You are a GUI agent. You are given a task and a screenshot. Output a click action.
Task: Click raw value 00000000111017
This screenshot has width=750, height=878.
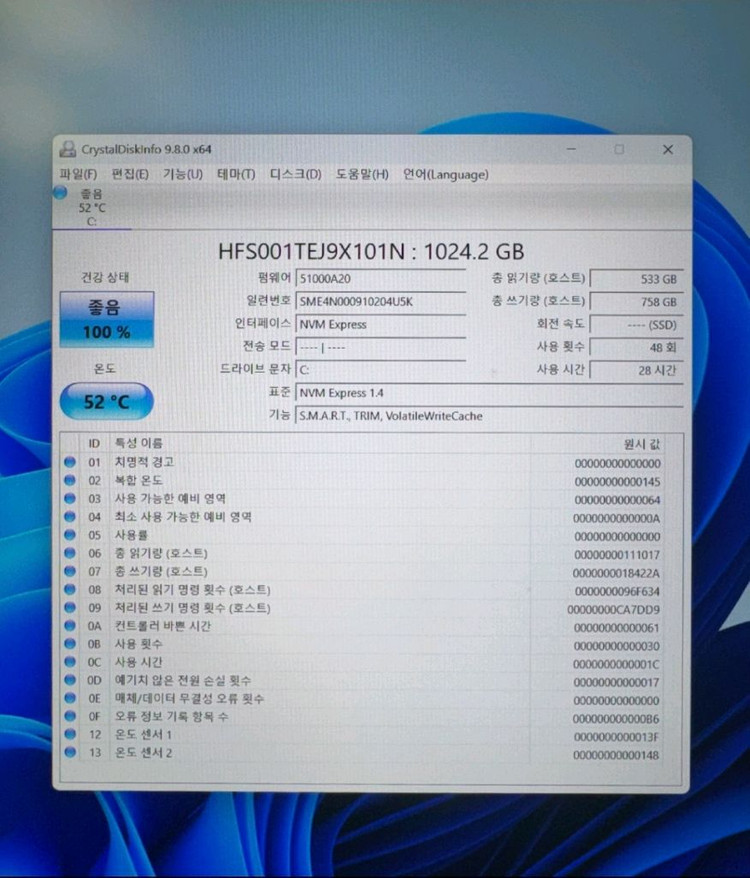tap(617, 555)
